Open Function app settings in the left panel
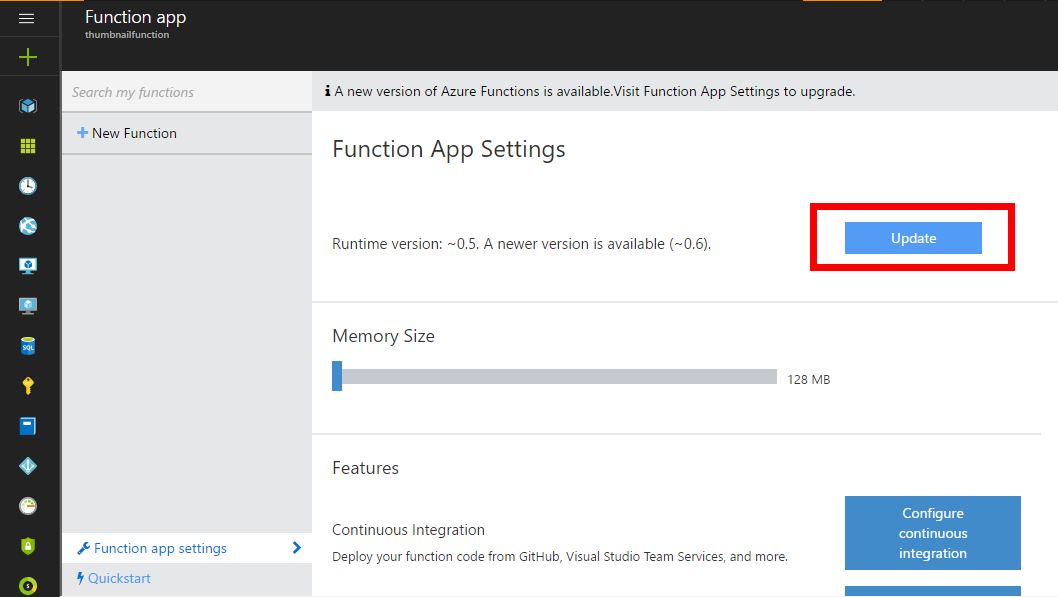This screenshot has height=597, width=1058. pyautogui.click(x=160, y=548)
